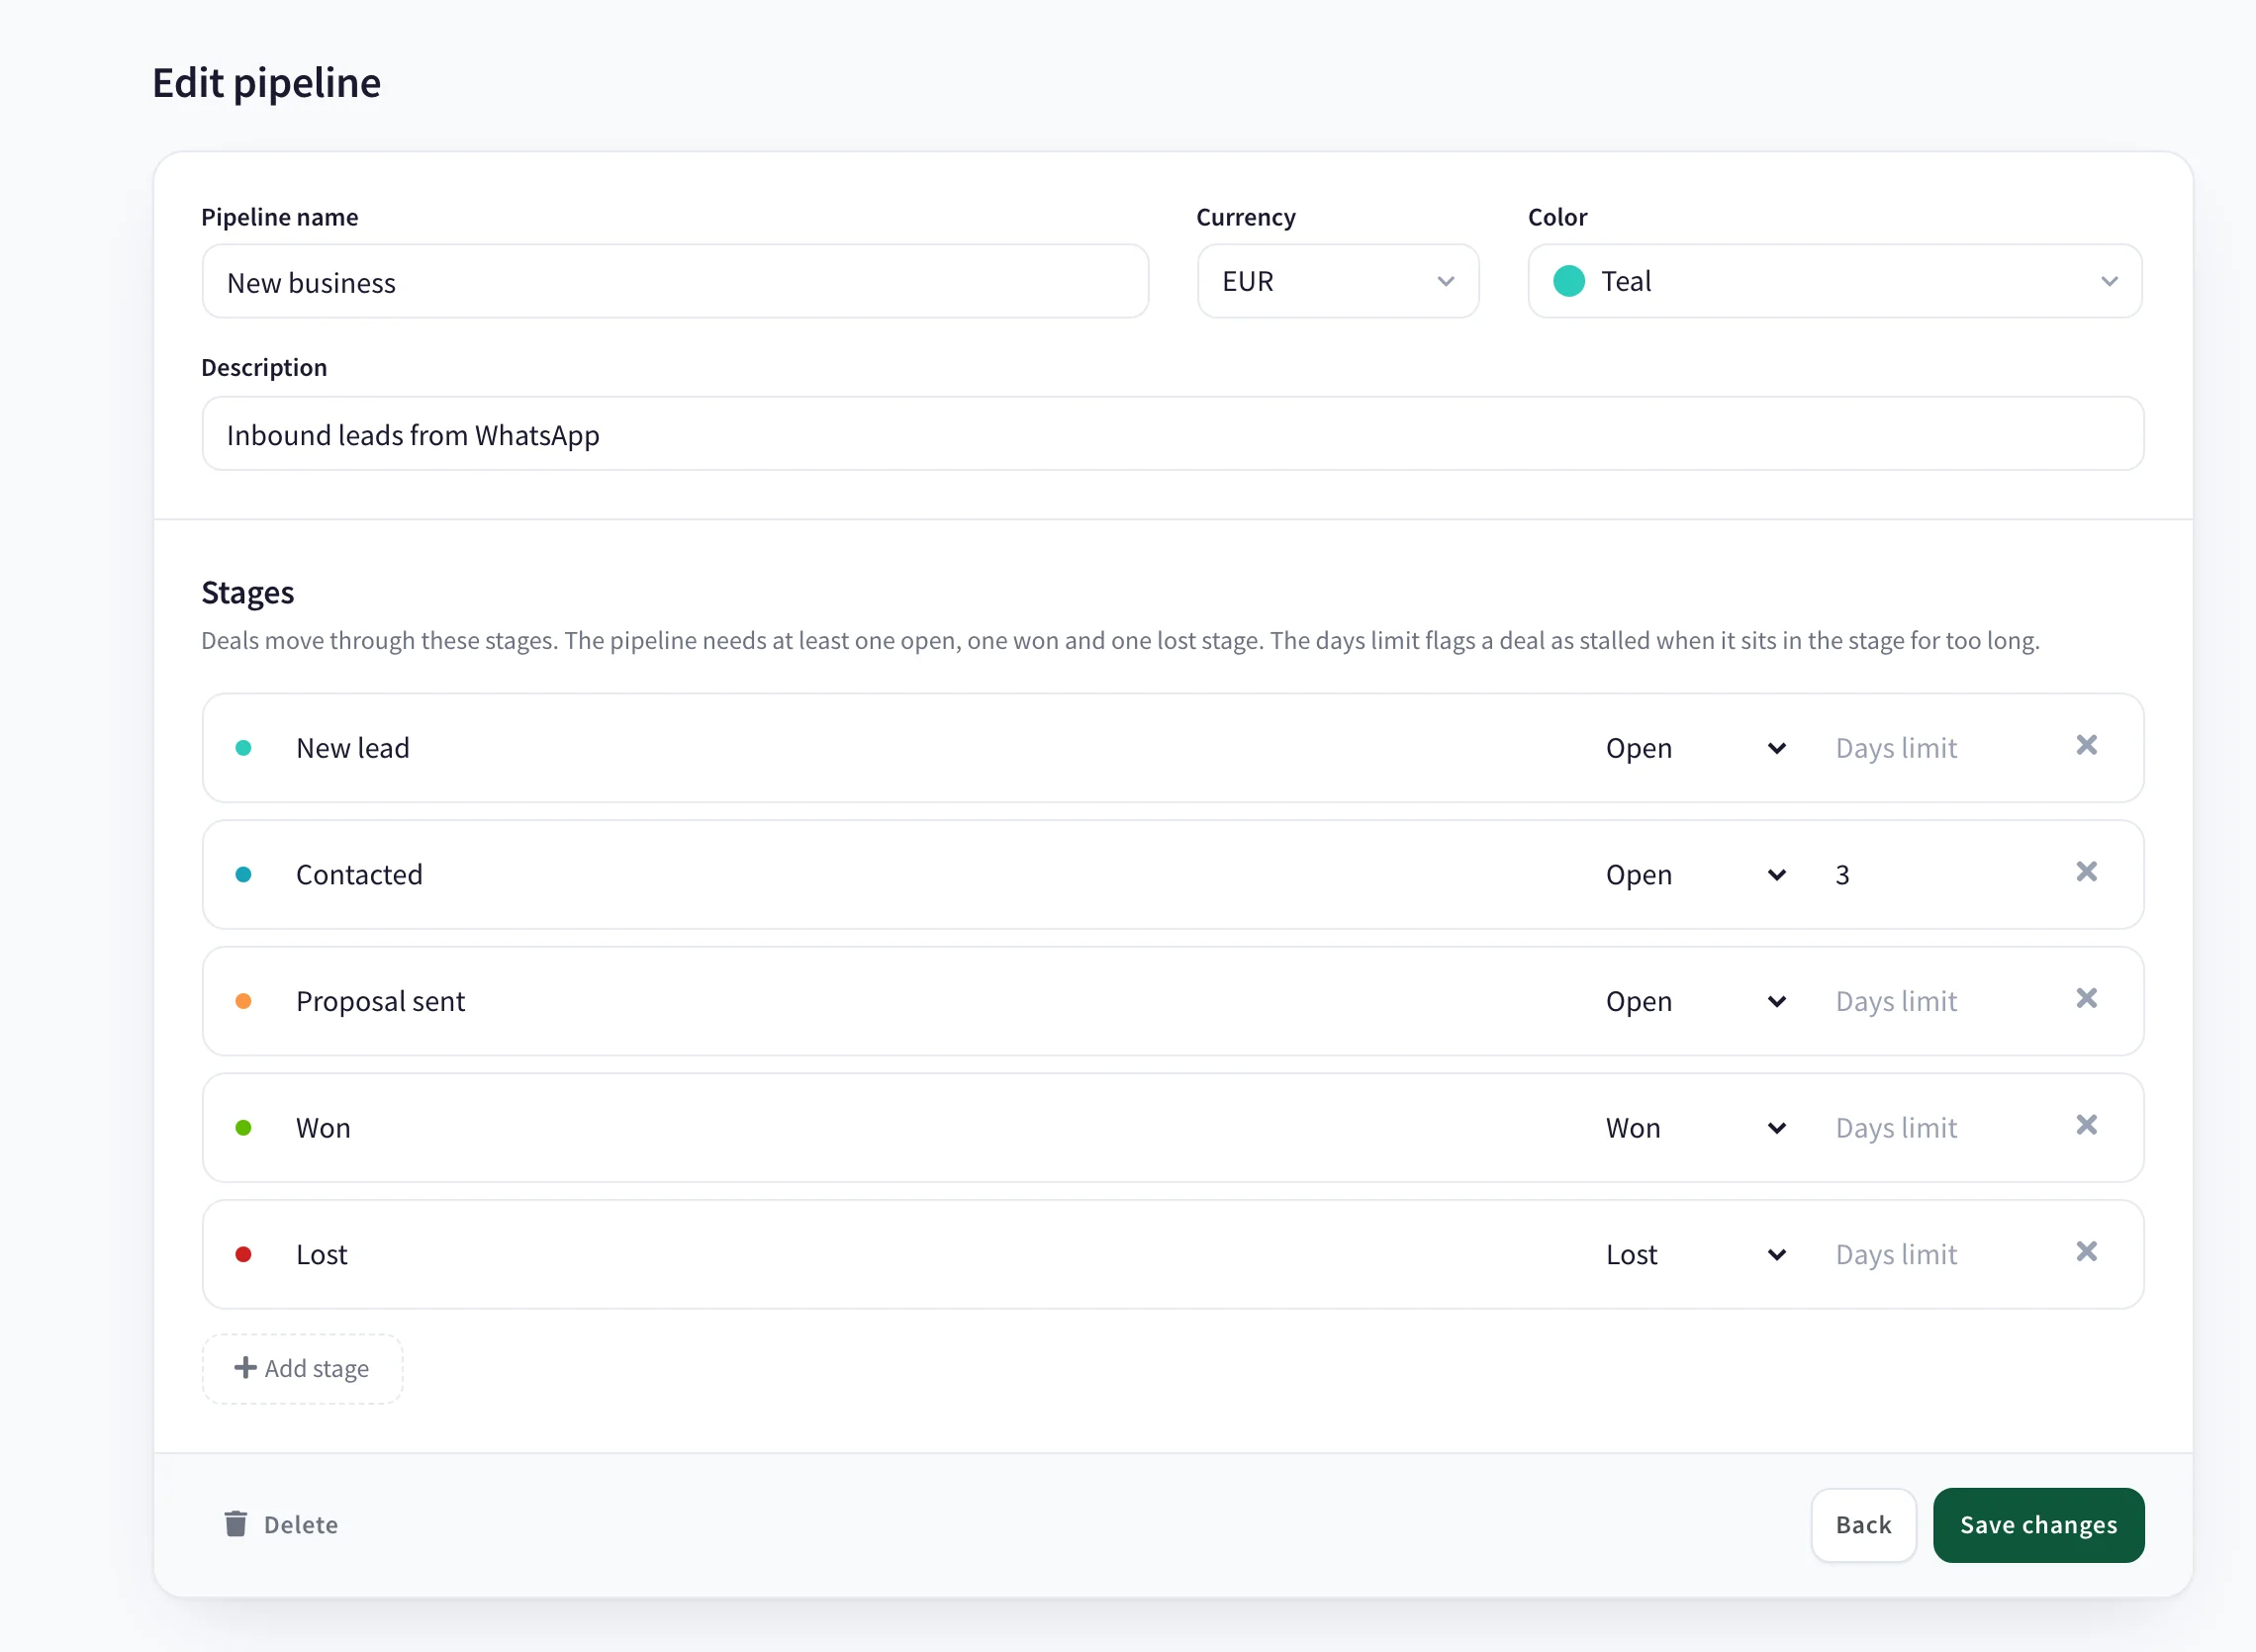Open the Won stage type dropdown
This screenshot has width=2256, height=1652.
click(1696, 1128)
